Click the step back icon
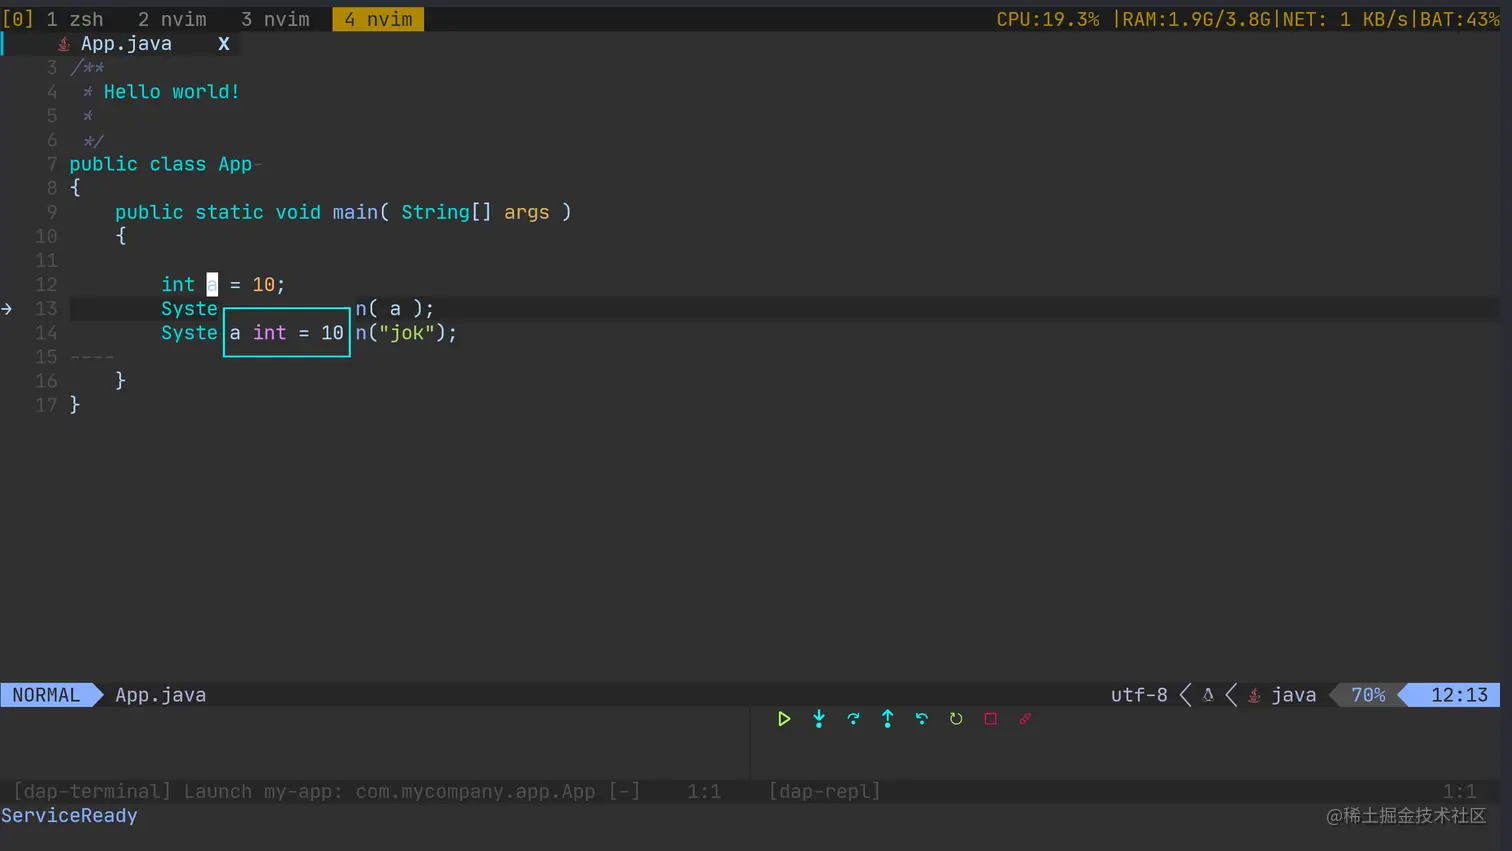This screenshot has width=1512, height=851. (x=921, y=719)
